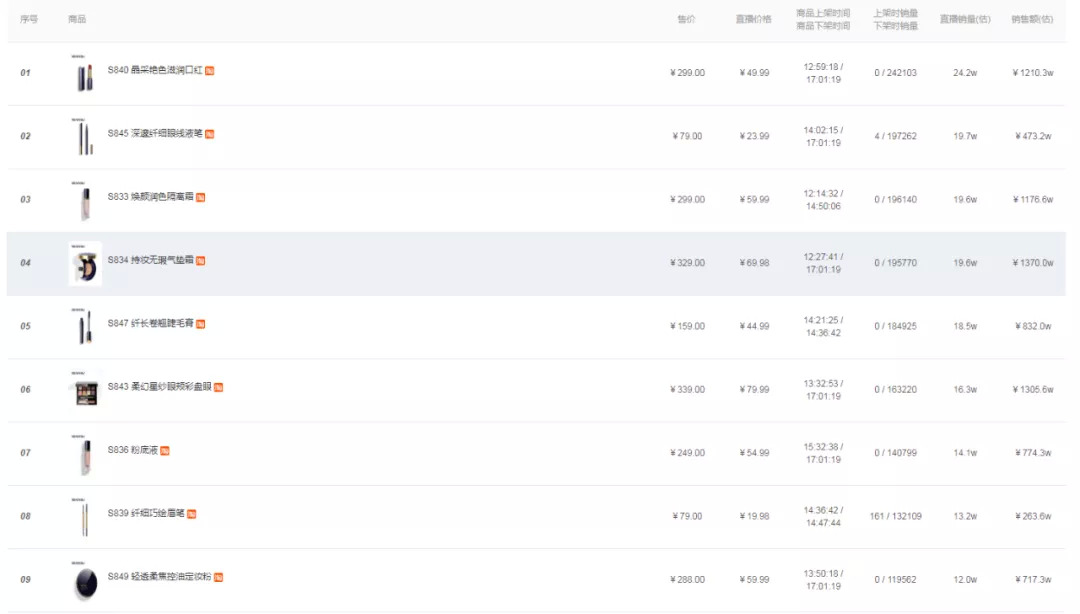Screen dimensions: 1080x614
Task: Click Taobao icon next to S839 eyebrow pencil
Action: tap(191, 514)
